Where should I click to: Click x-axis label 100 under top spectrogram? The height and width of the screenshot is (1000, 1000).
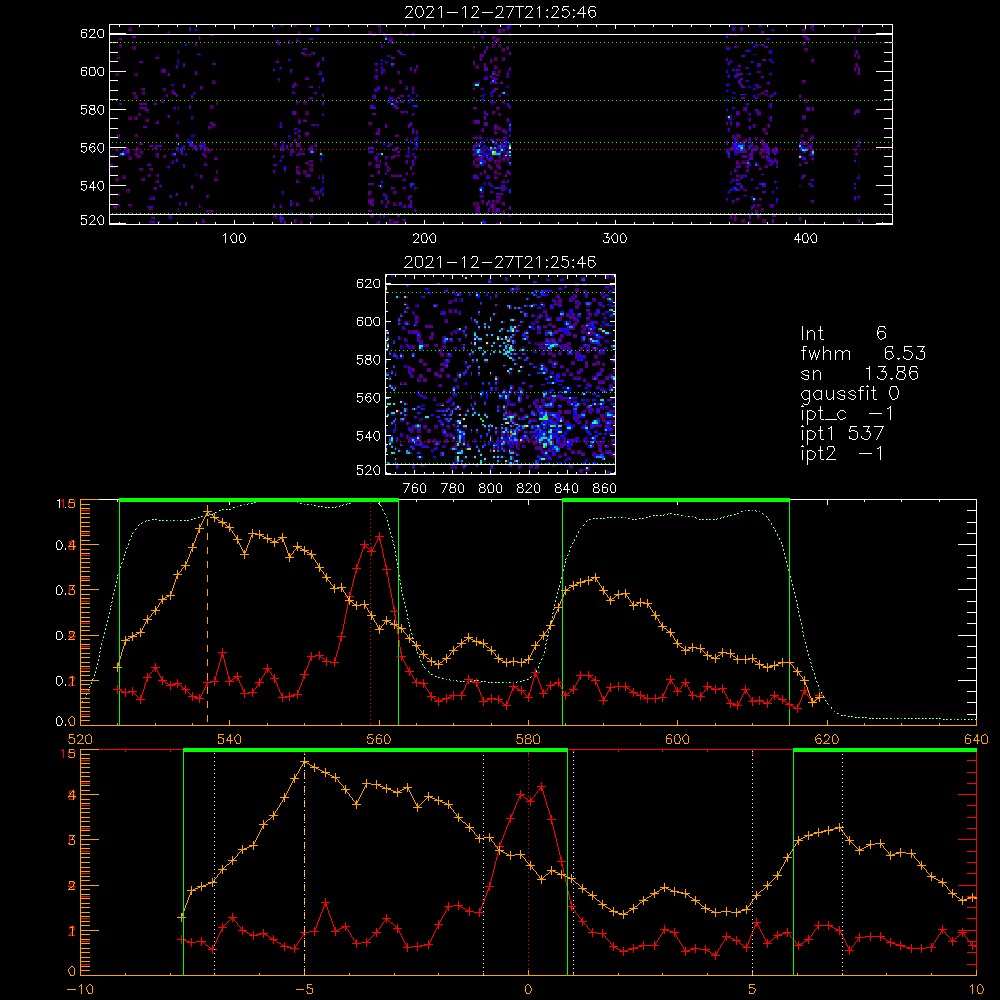click(x=234, y=239)
